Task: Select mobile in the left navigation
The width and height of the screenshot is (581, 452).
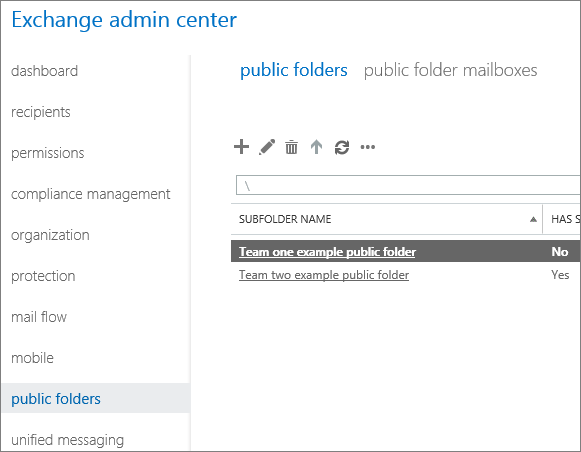Action: coord(32,358)
